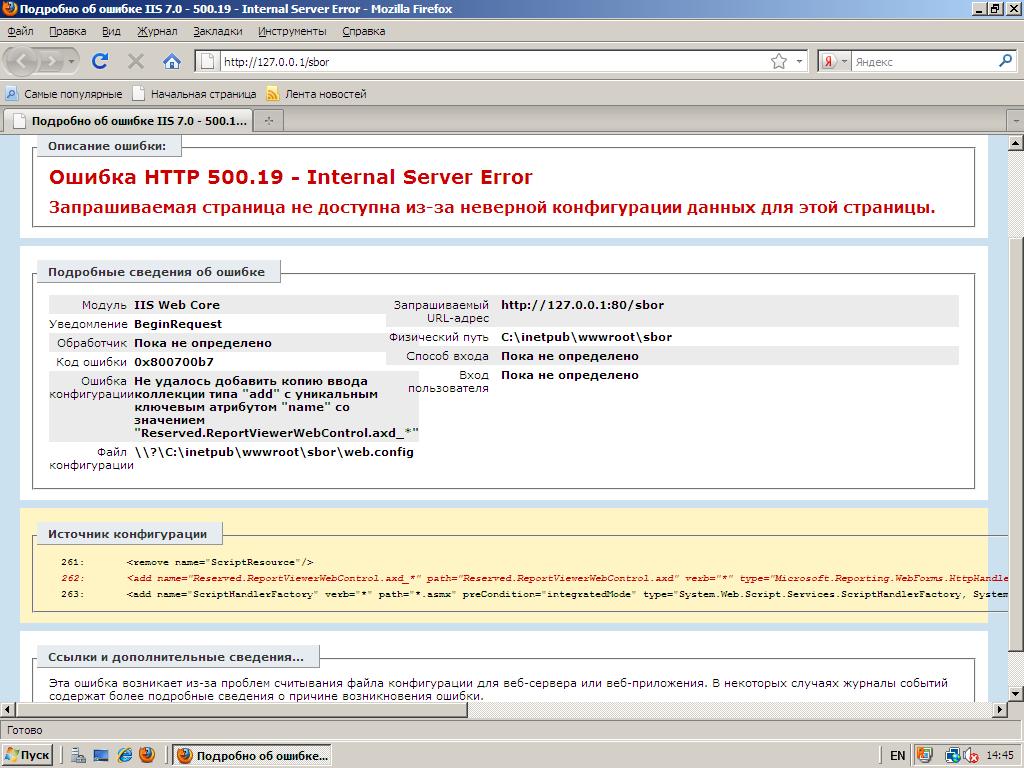Image resolution: width=1024 pixels, height=768 pixels.
Task: Open the Вид menu
Action: (111, 31)
